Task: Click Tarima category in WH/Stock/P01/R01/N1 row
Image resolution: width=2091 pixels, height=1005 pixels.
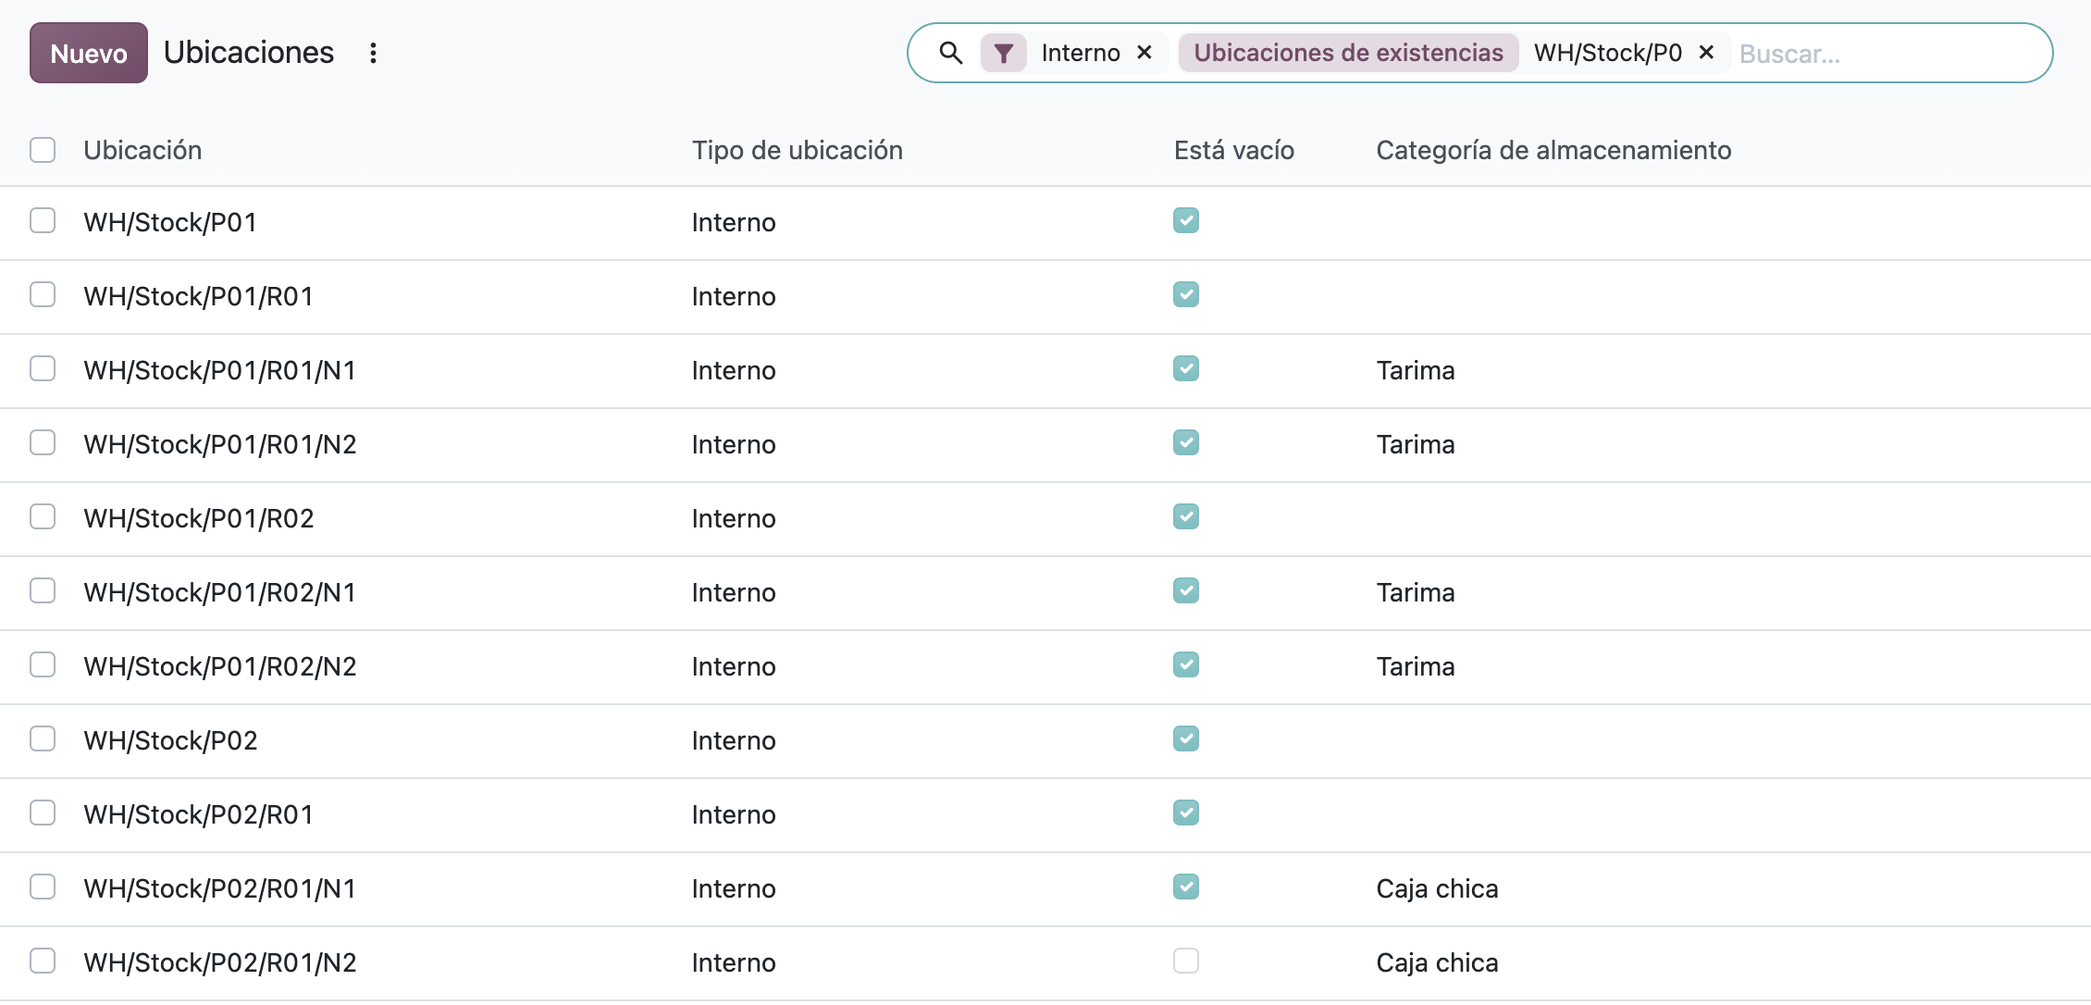Action: 1415,370
